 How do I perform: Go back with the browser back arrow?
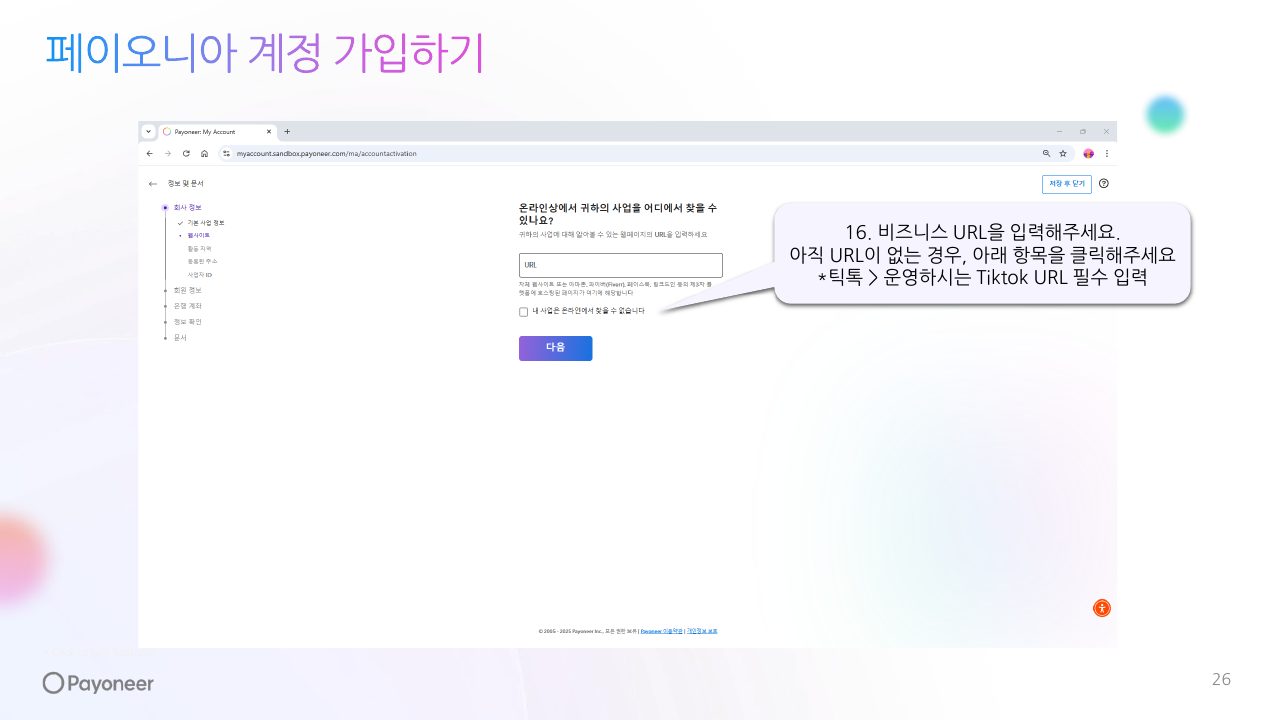[x=150, y=154]
